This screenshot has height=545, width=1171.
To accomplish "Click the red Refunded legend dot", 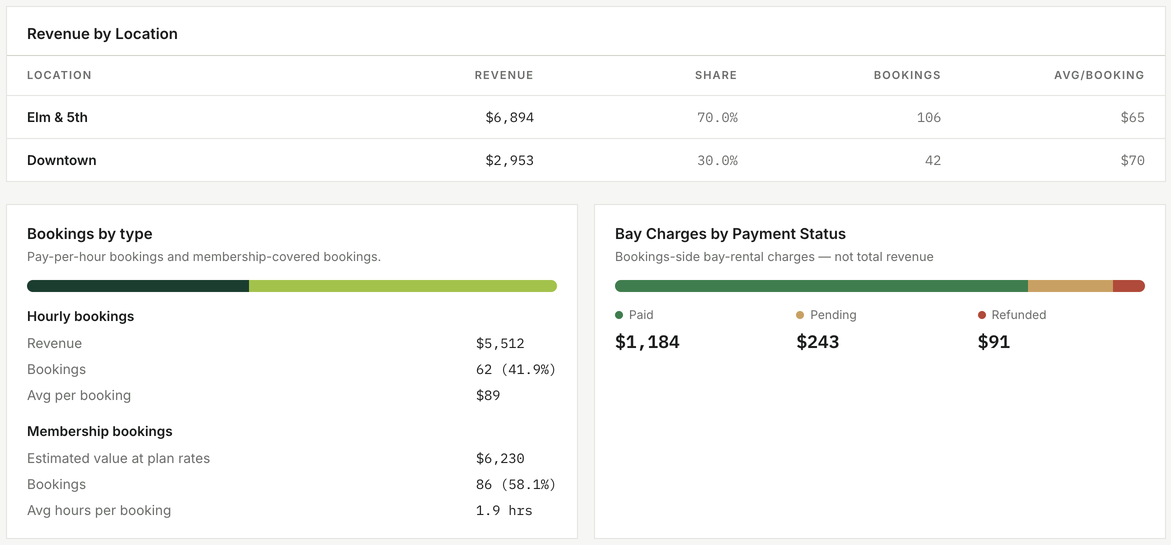I will click(982, 315).
